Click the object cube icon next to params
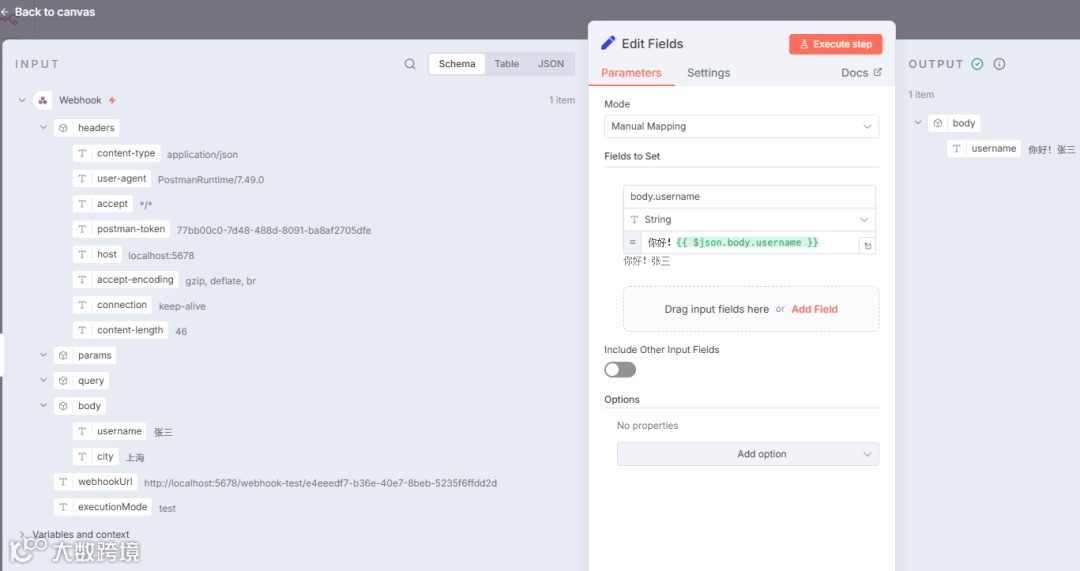The image size is (1080, 571). tap(63, 355)
